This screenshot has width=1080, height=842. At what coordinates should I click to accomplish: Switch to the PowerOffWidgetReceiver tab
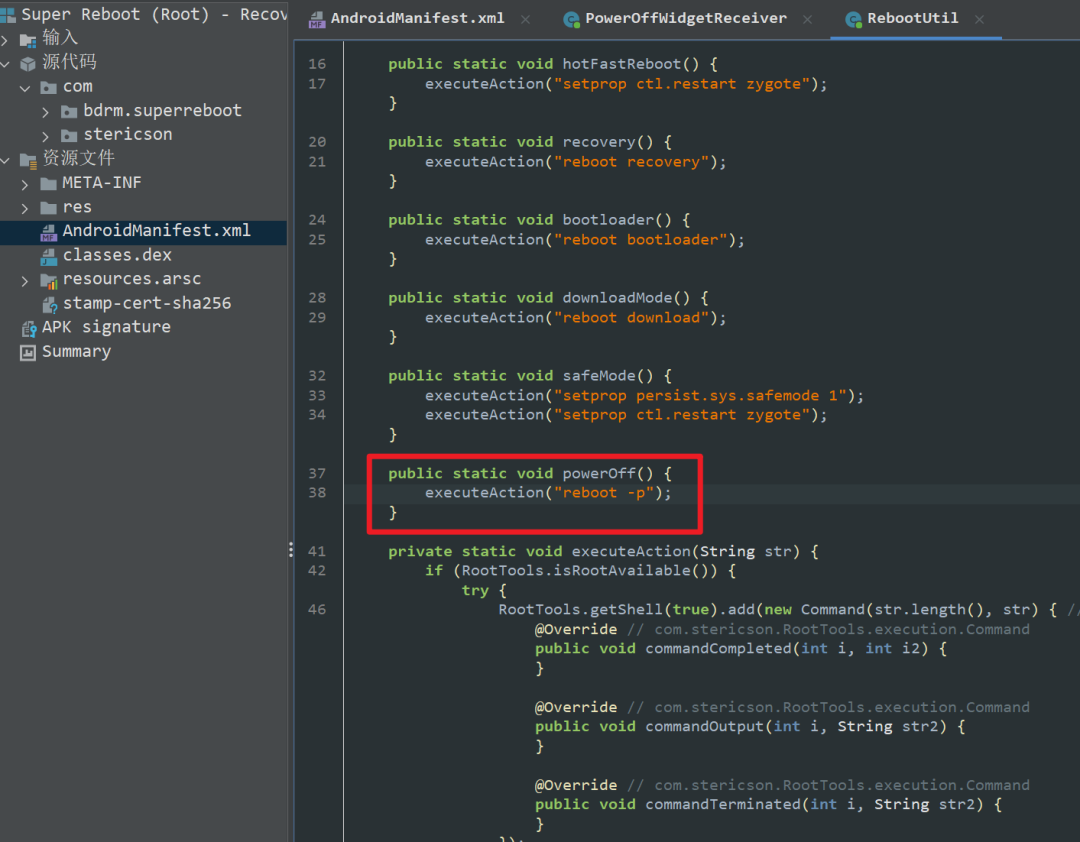pyautogui.click(x=685, y=19)
